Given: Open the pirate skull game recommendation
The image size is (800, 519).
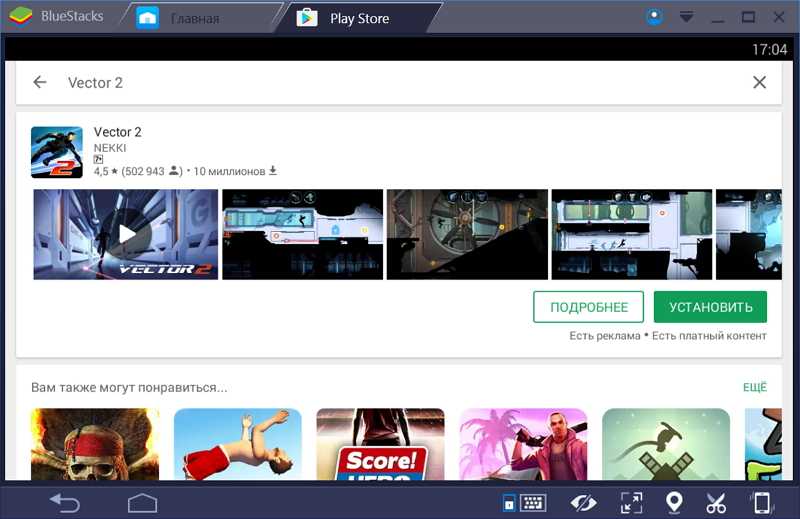Looking at the screenshot, I should (95, 444).
